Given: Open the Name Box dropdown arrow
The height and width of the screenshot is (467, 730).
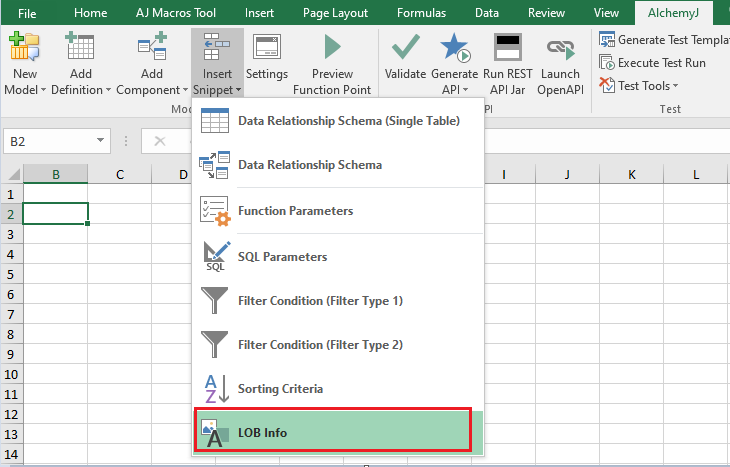Looking at the screenshot, I should tap(100, 140).
